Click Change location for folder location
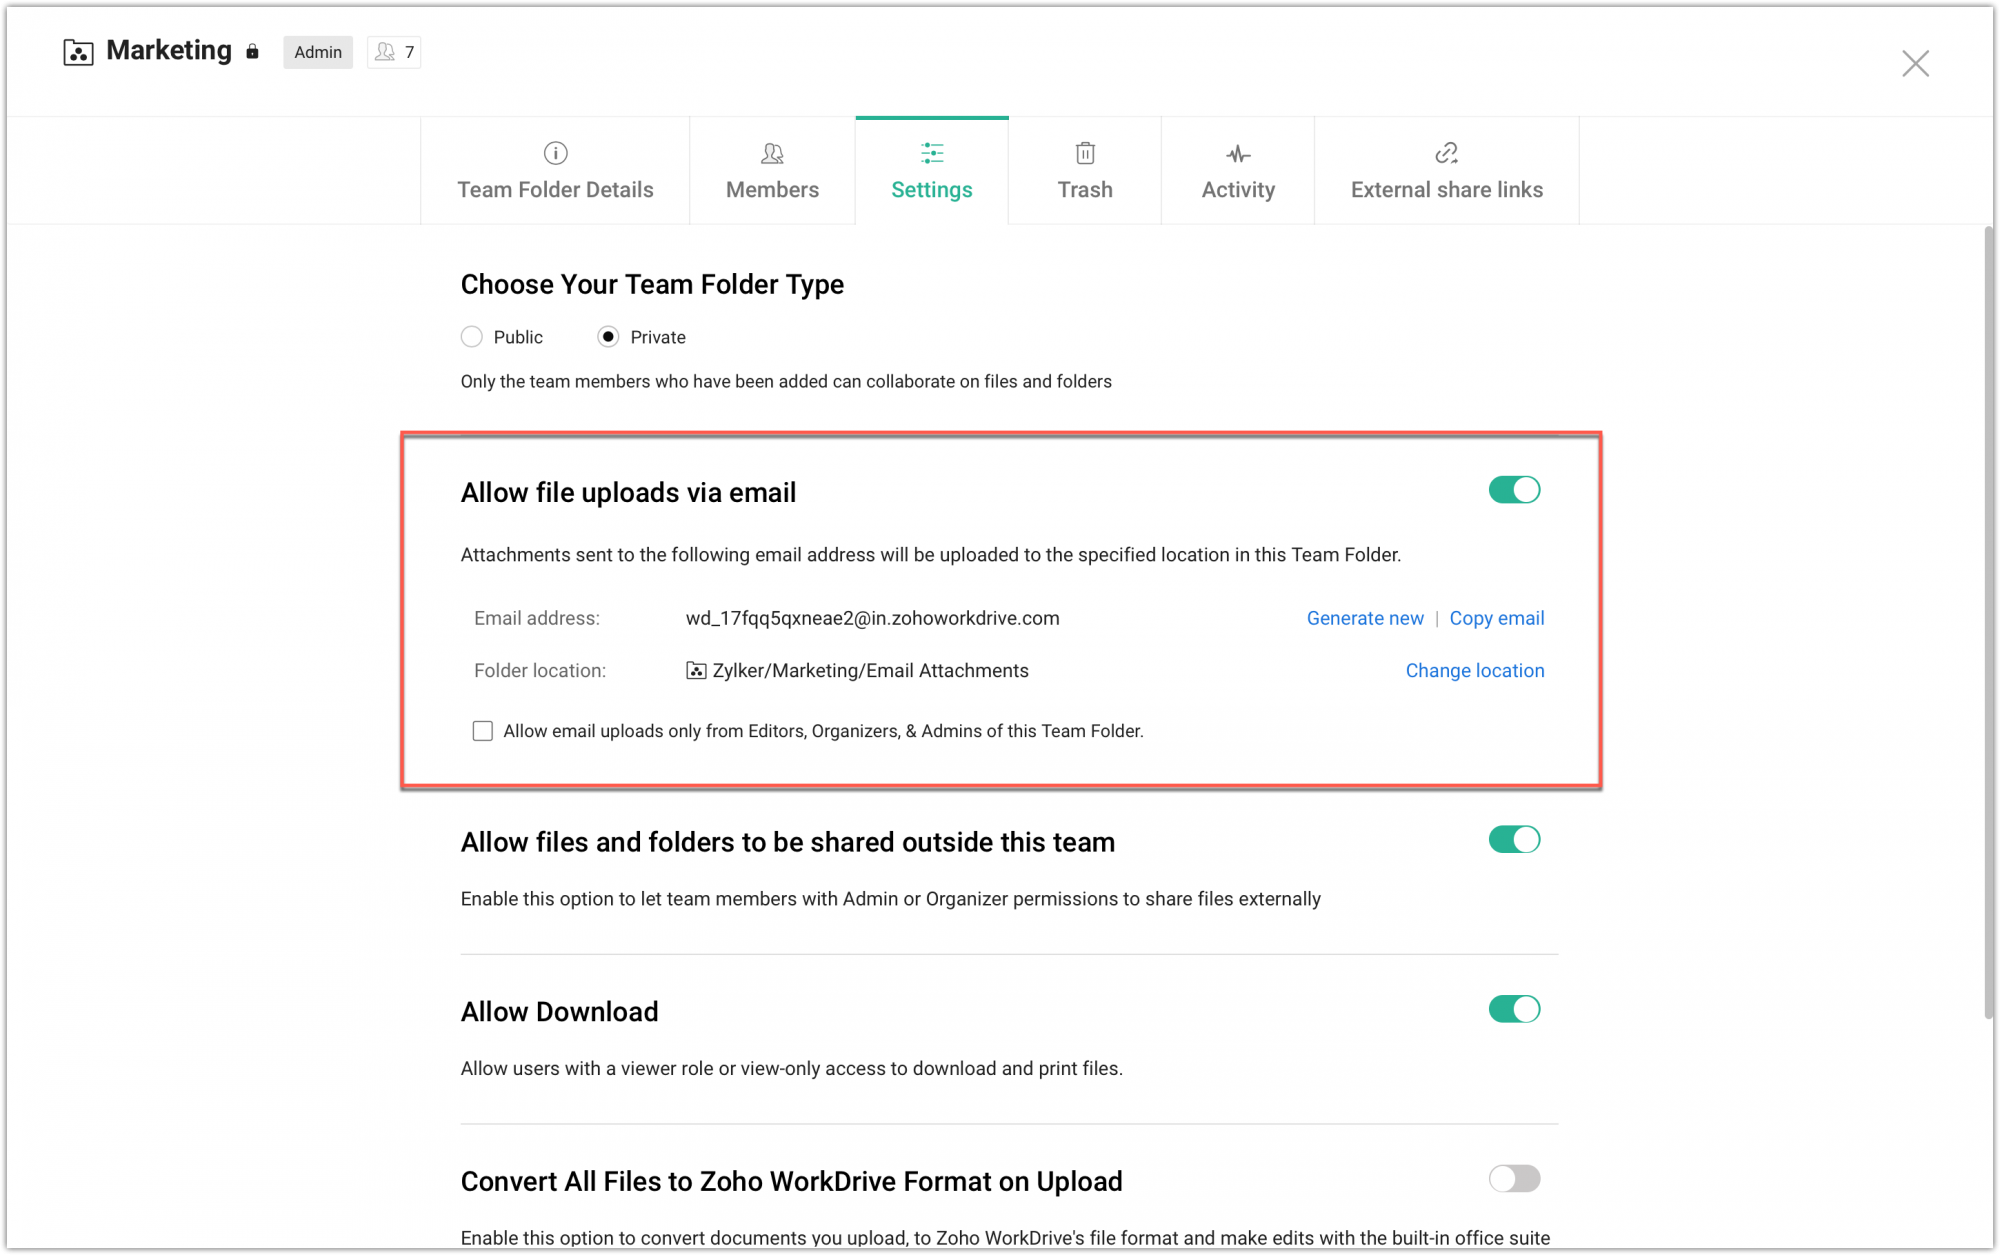Image resolution: width=2000 pixels, height=1255 pixels. coord(1474,670)
